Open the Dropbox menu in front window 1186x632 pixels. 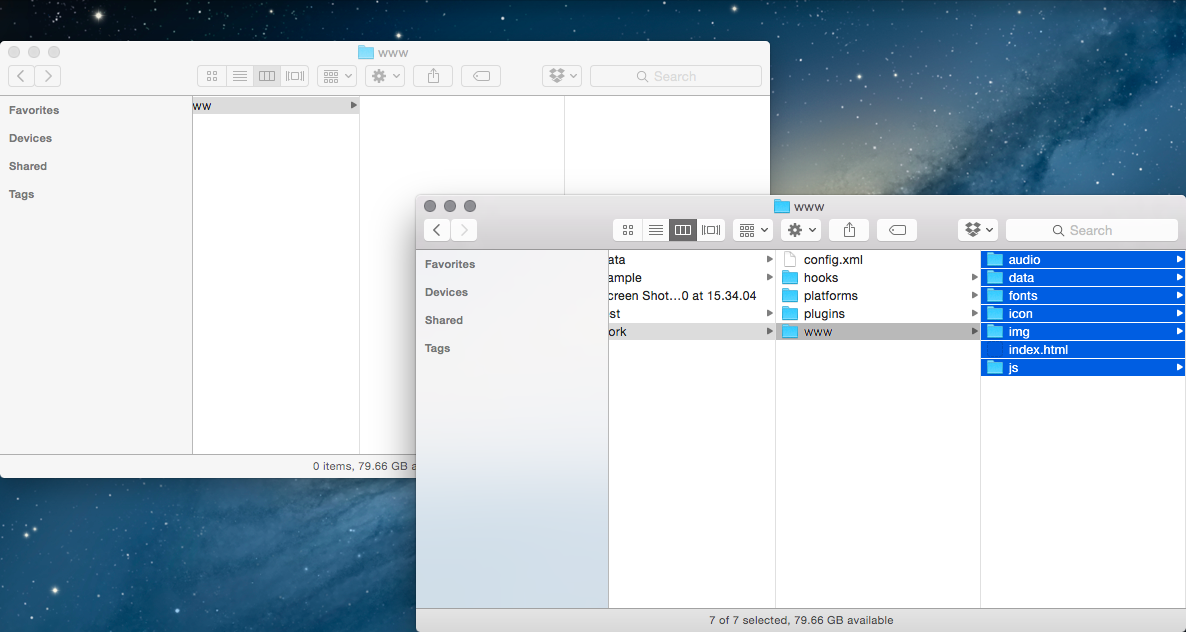click(x=978, y=230)
